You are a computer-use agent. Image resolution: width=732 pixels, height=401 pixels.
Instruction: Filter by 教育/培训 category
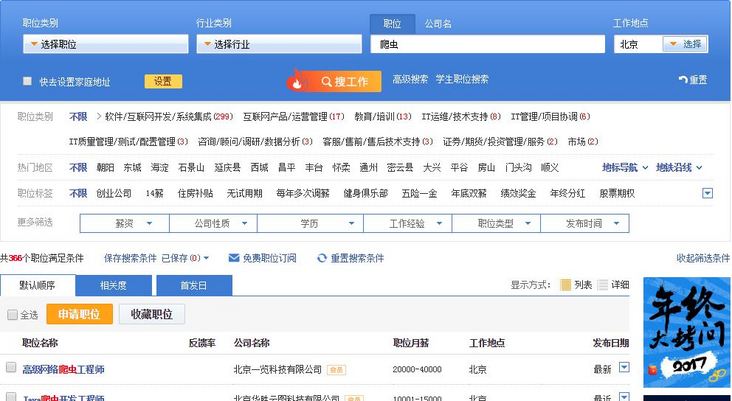pos(374,117)
